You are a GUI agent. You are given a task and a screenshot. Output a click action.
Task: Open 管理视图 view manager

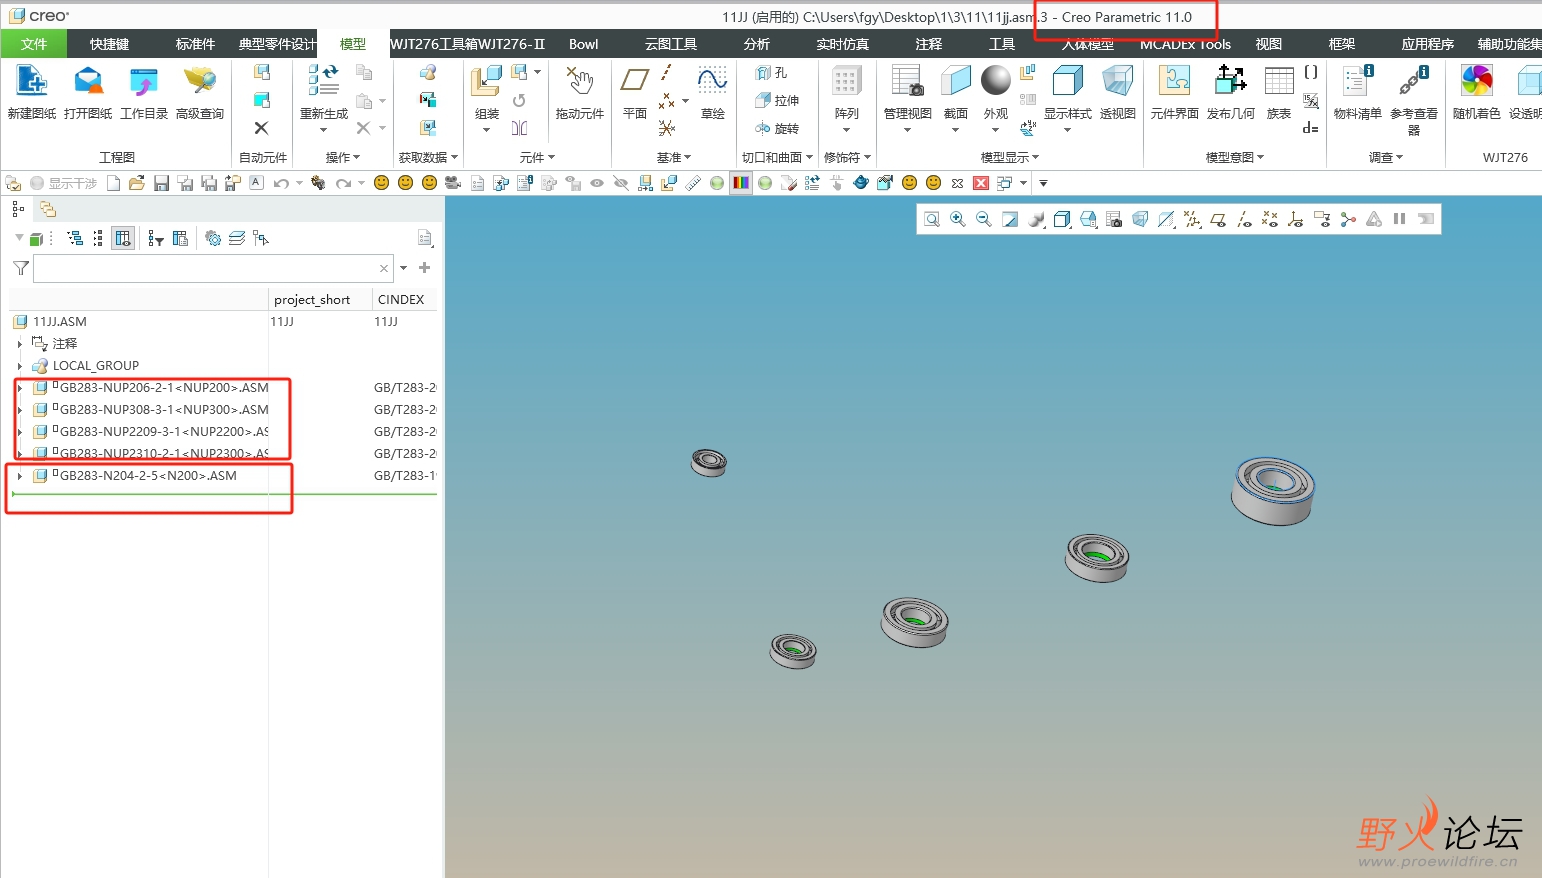point(908,80)
